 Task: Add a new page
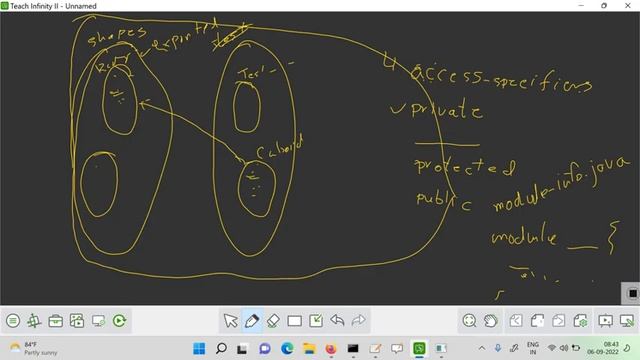pyautogui.click(x=537, y=321)
